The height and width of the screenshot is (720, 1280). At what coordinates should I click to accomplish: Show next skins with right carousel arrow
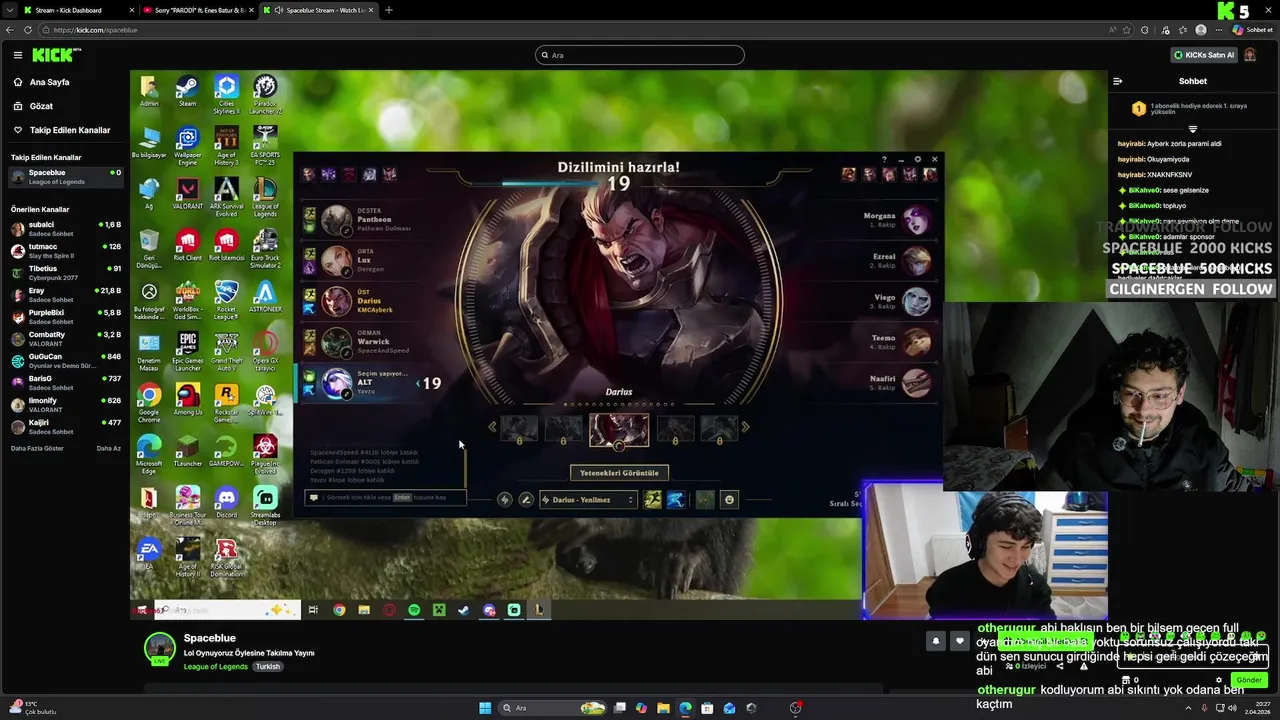745,428
